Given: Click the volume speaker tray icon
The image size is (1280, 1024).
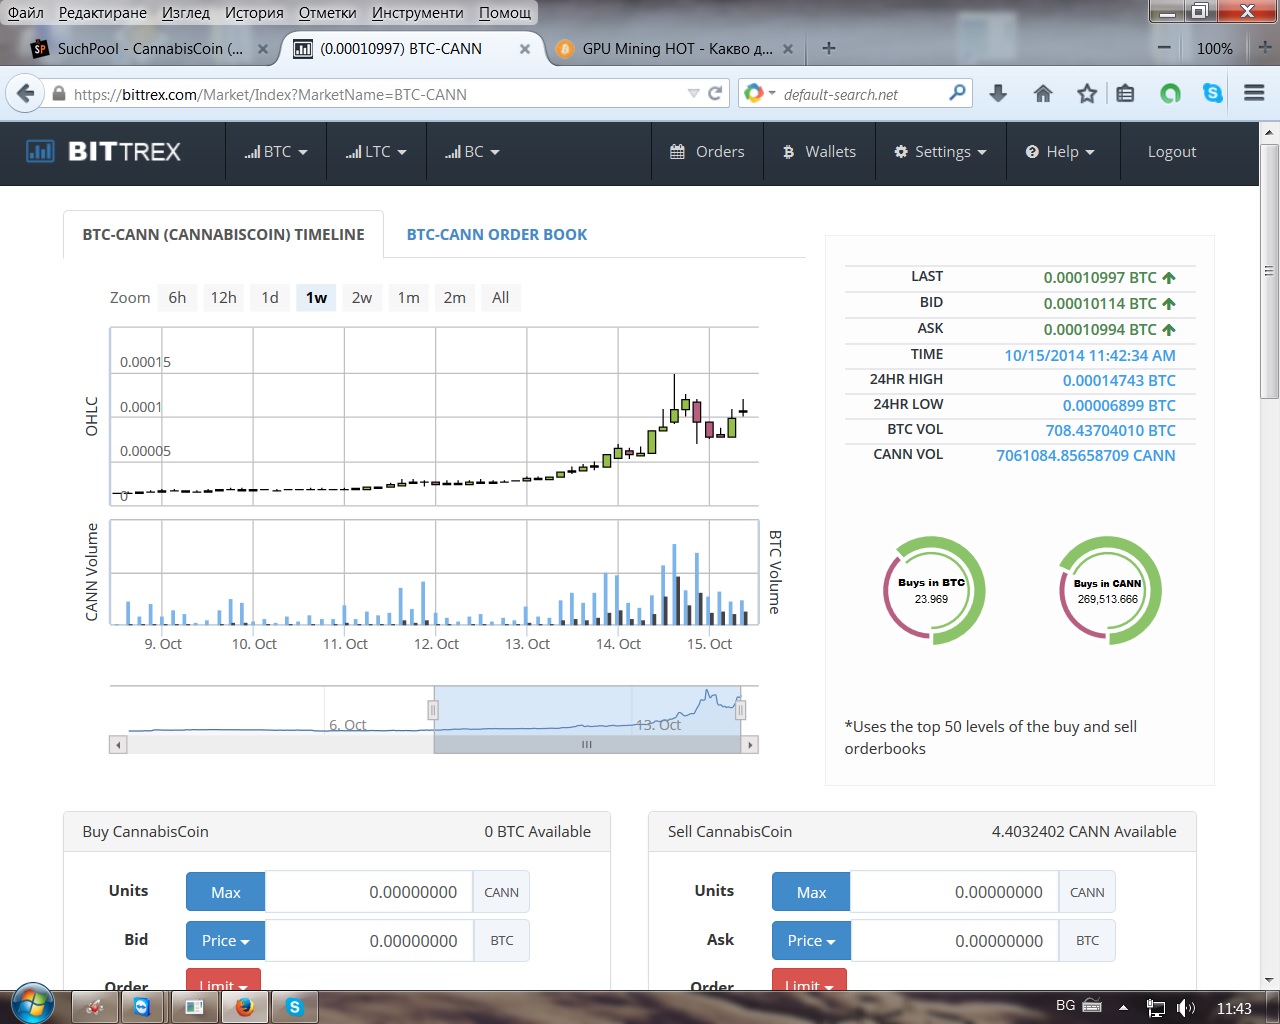Looking at the screenshot, I should tap(1186, 1008).
